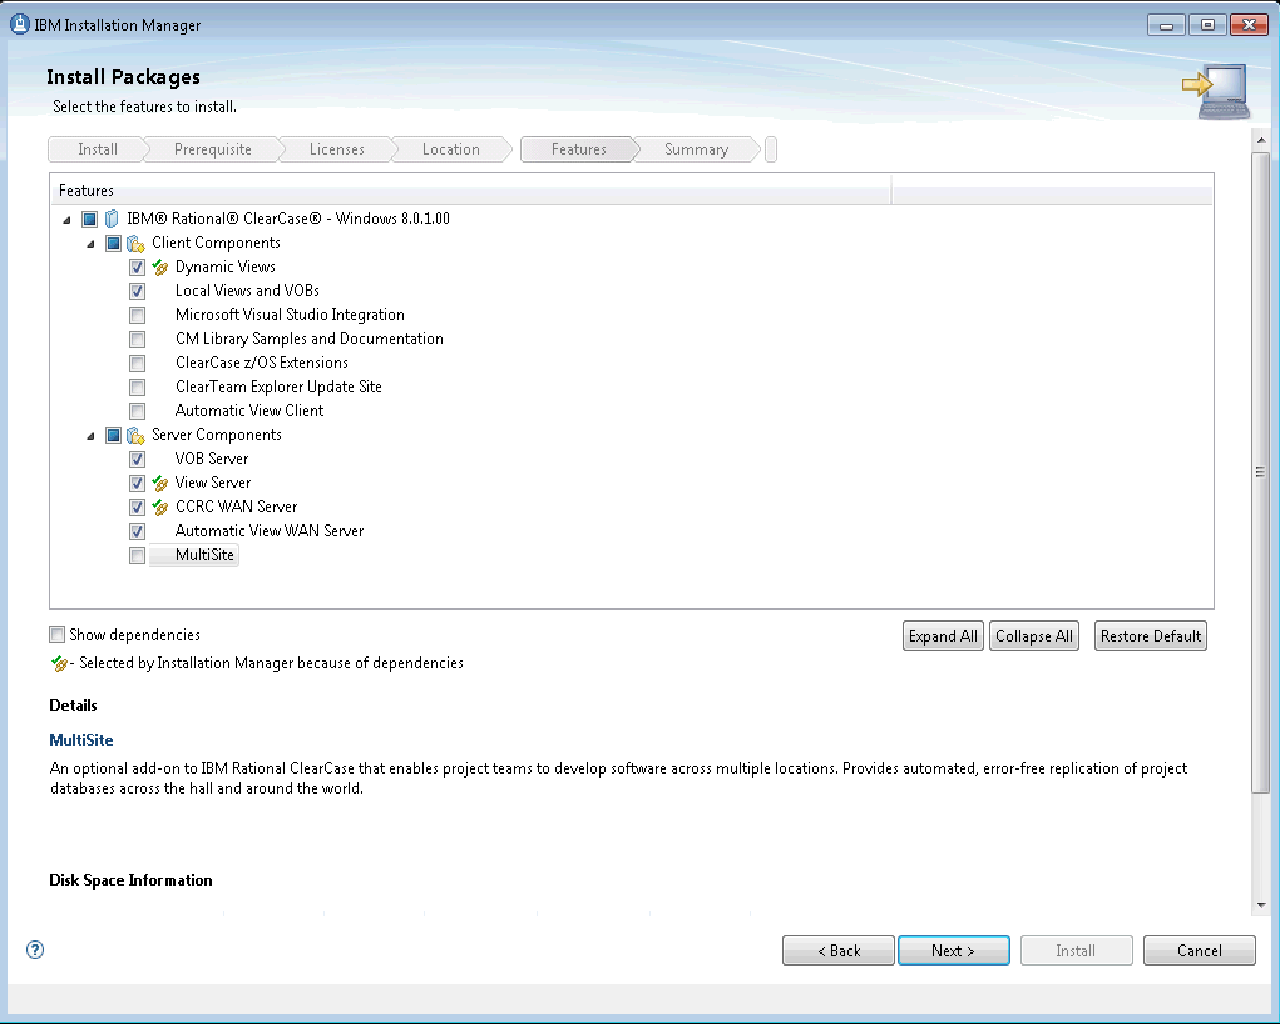
Task: Click the MultiSite details heading
Action: [x=82, y=741]
